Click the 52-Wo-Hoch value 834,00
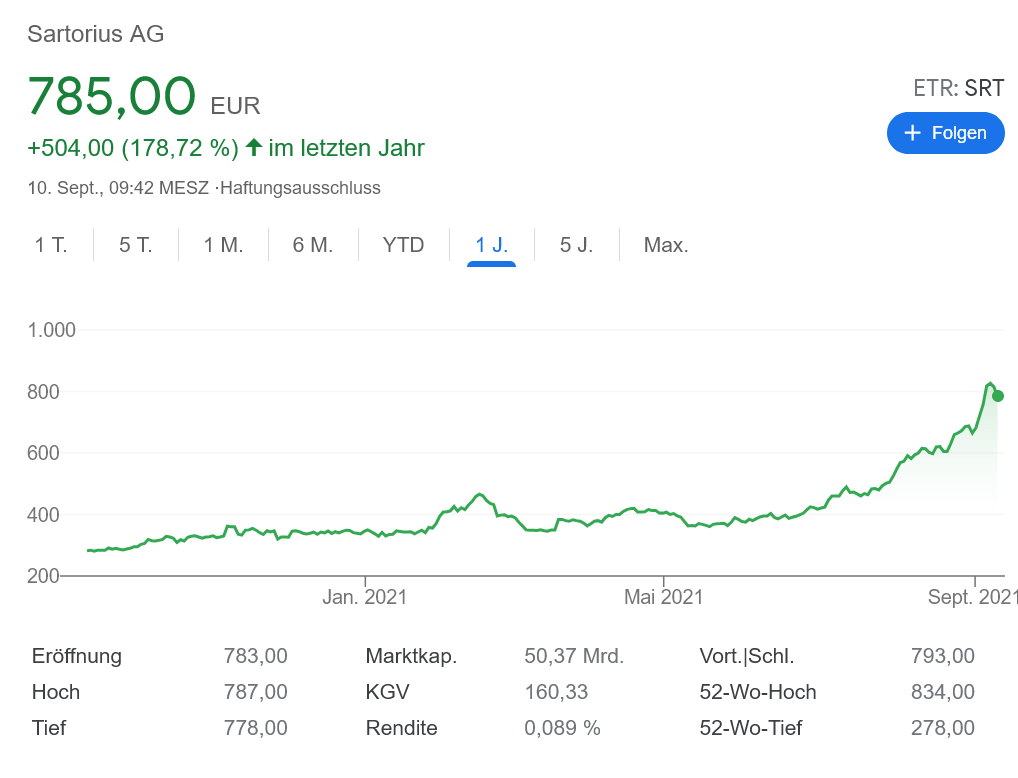The width and height of the screenshot is (1018, 778). [x=942, y=692]
